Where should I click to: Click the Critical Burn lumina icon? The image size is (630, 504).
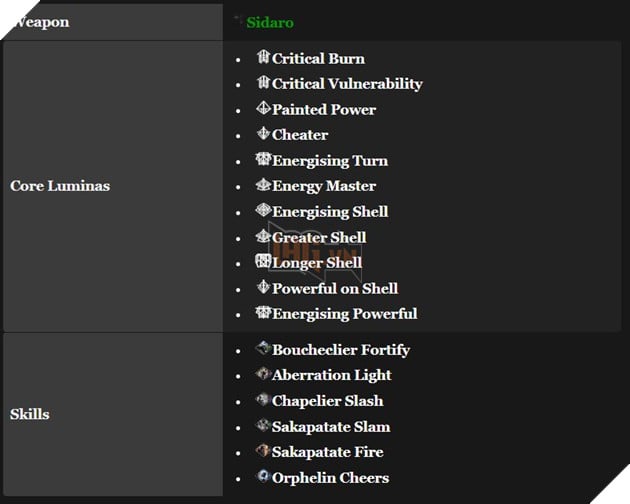click(x=263, y=58)
